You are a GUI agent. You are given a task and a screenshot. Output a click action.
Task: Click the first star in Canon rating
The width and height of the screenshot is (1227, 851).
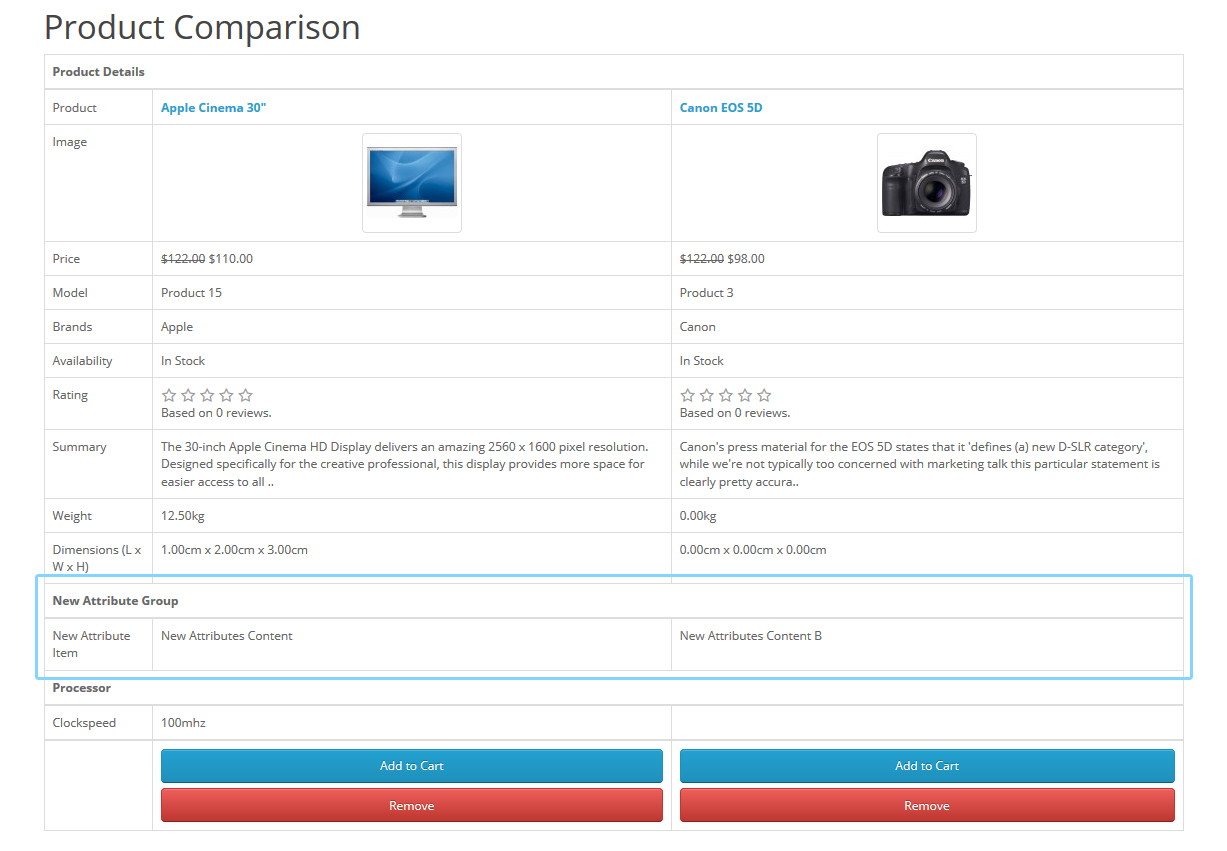688,395
